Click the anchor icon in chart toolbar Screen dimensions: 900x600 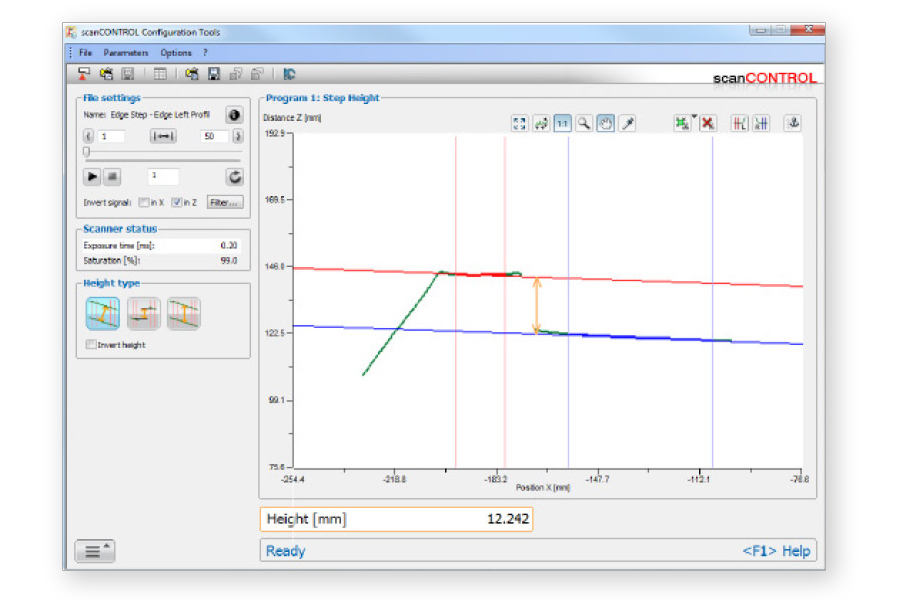pos(792,123)
